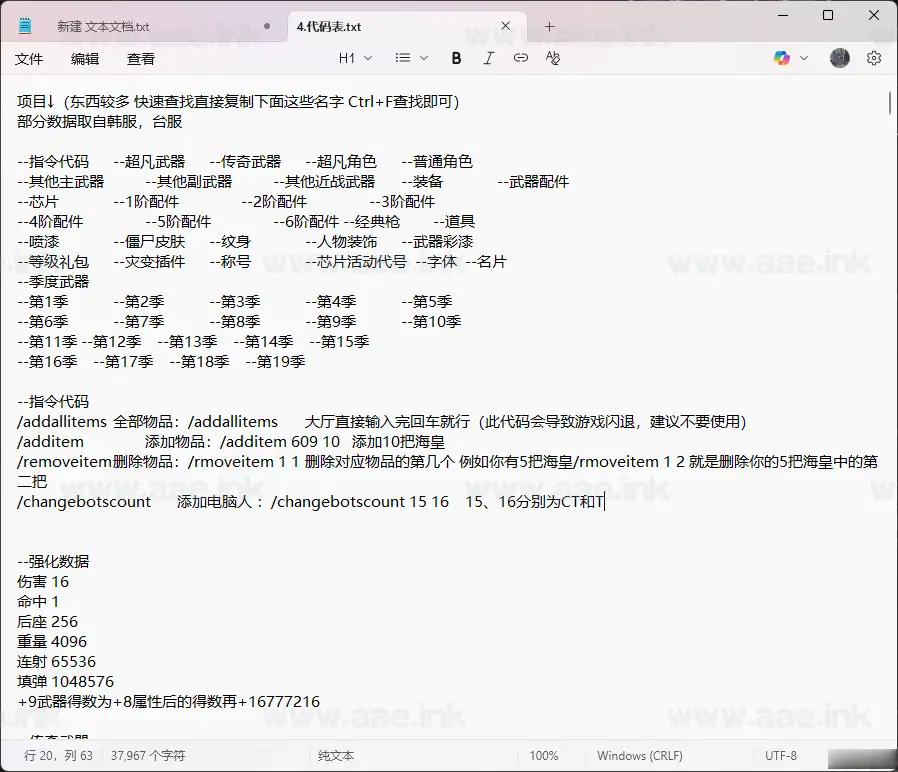Clear text formatting with the erase-format icon
The width and height of the screenshot is (898, 772).
552,58
